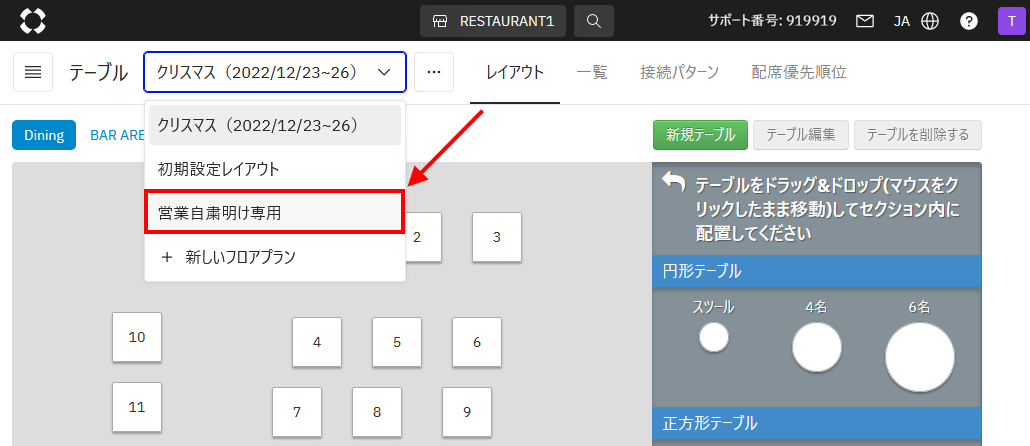Screen dimensions: 1030x446
Task: Switch to the 接続パターン tab
Action: [x=679, y=72]
